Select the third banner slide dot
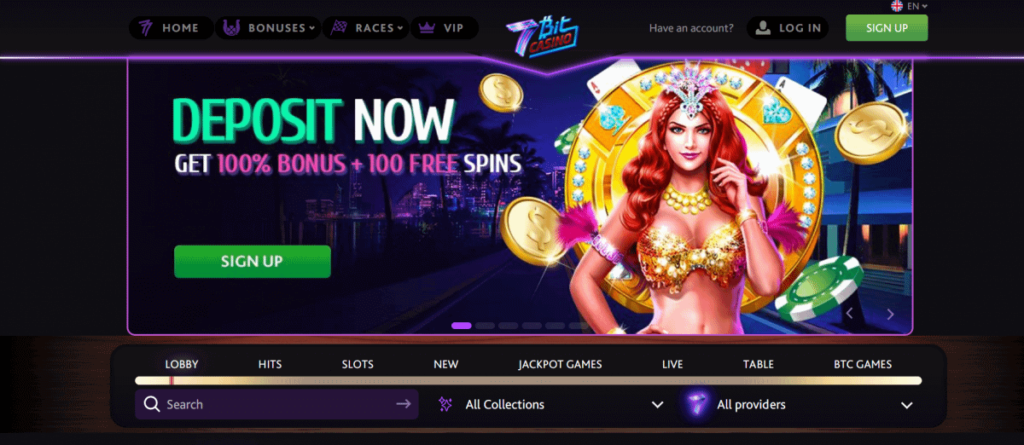The image size is (1024, 445). click(x=508, y=325)
